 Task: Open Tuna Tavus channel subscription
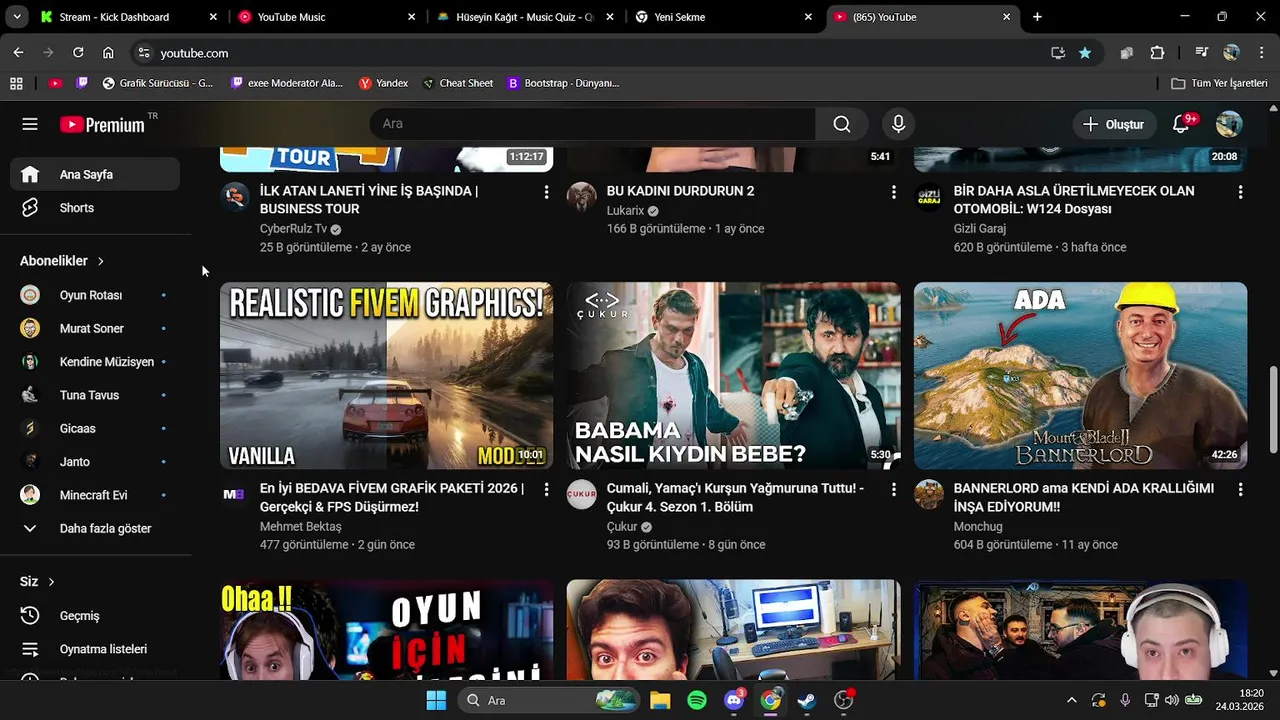(x=95, y=395)
